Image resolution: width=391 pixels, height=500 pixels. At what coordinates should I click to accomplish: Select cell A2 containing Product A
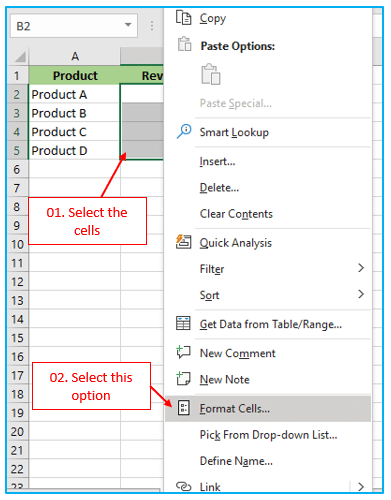[x=74, y=94]
